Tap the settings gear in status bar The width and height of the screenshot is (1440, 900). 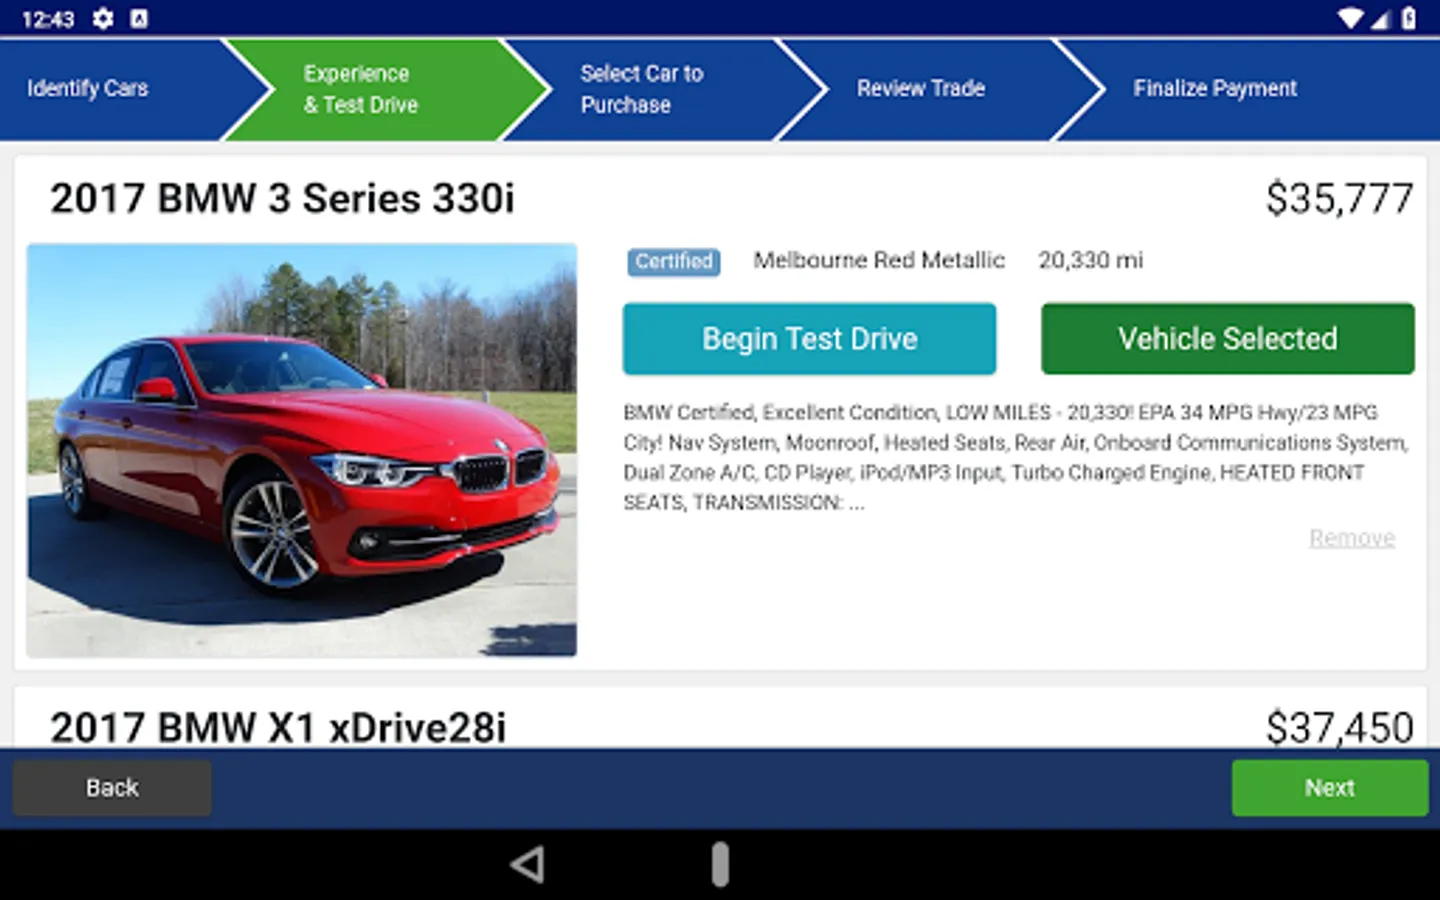[x=103, y=18]
